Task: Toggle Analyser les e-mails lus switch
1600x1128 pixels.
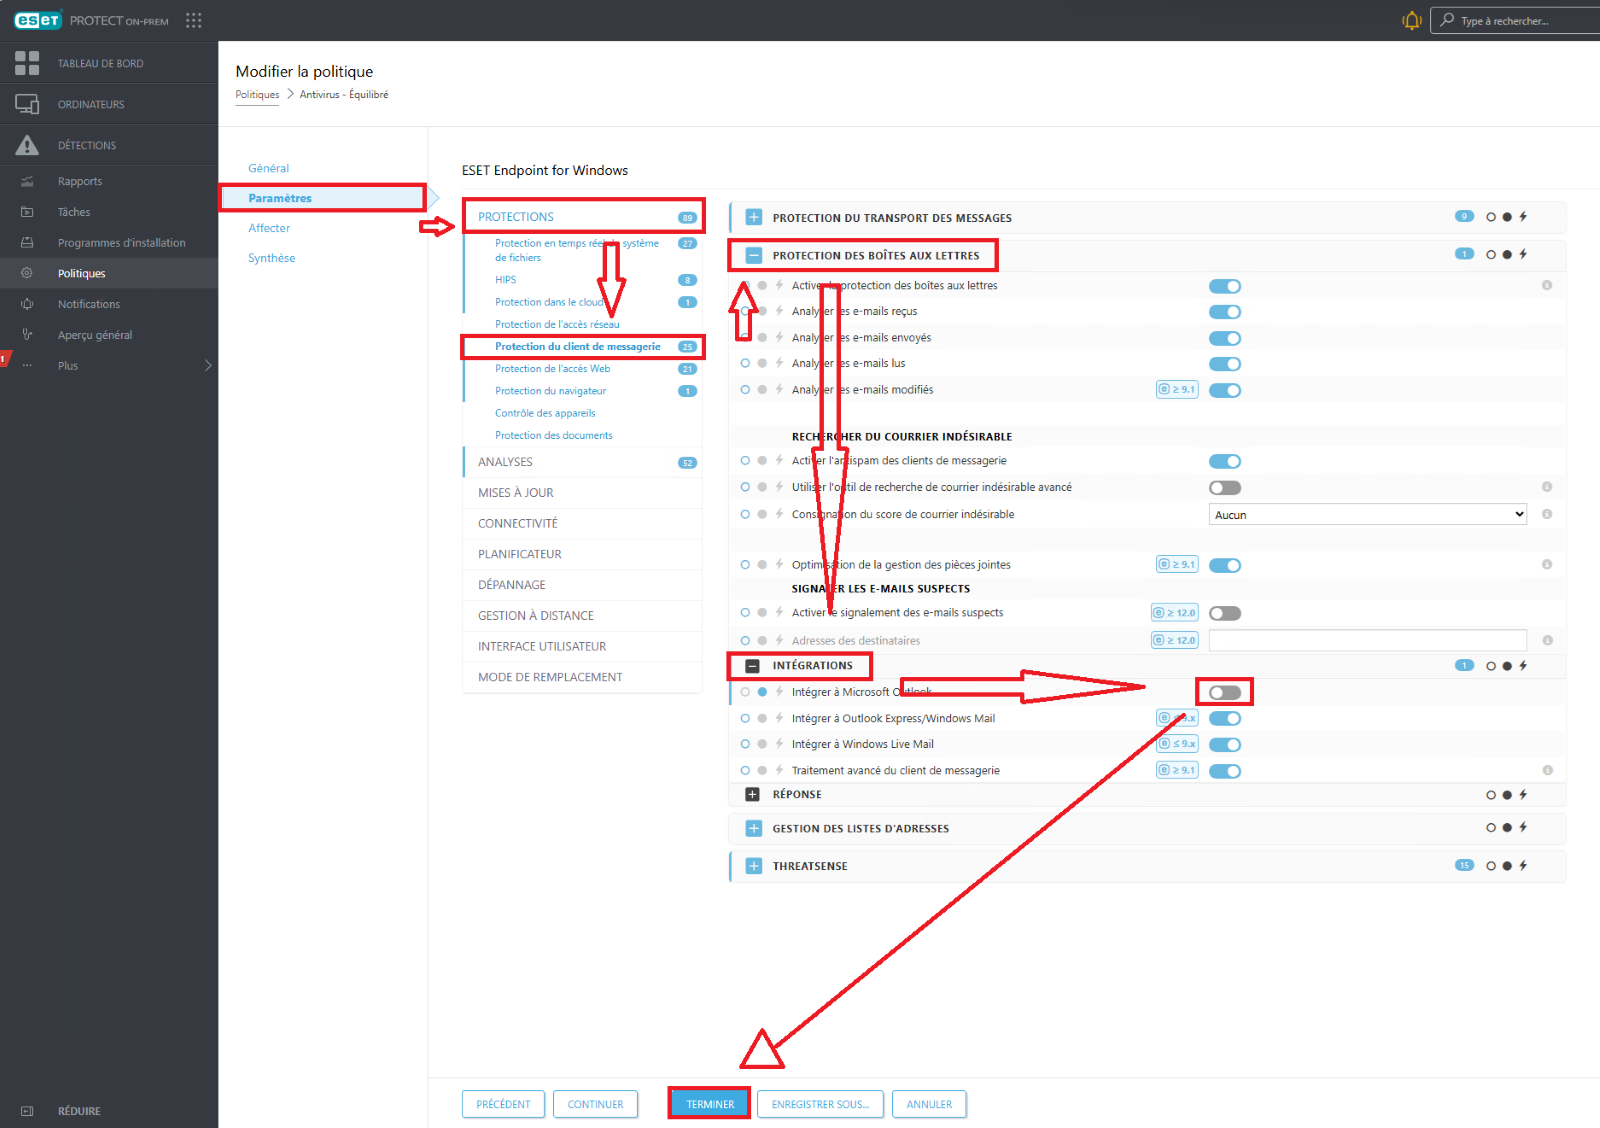Action: pyautogui.click(x=1225, y=364)
